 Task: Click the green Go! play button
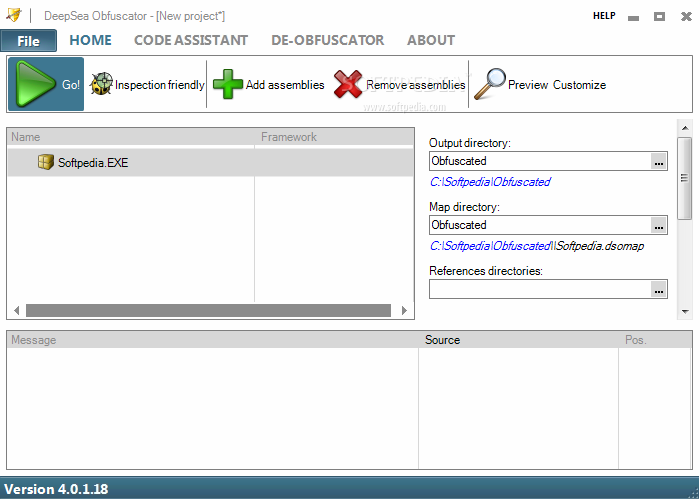[46, 84]
